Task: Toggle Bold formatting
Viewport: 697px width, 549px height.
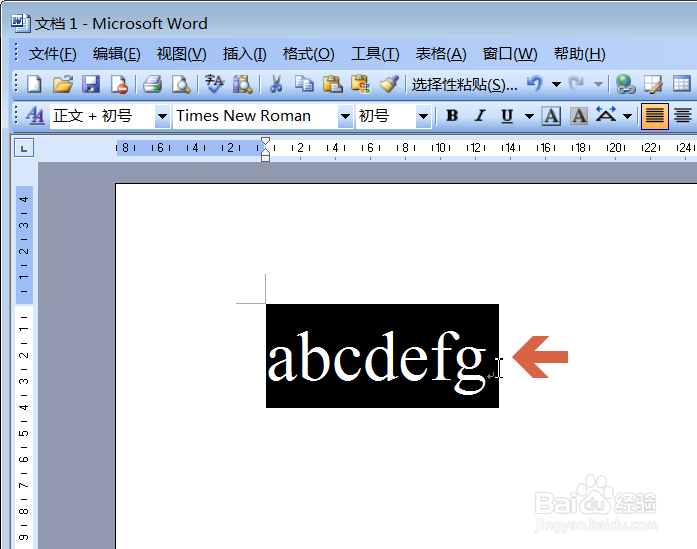Action: point(452,116)
